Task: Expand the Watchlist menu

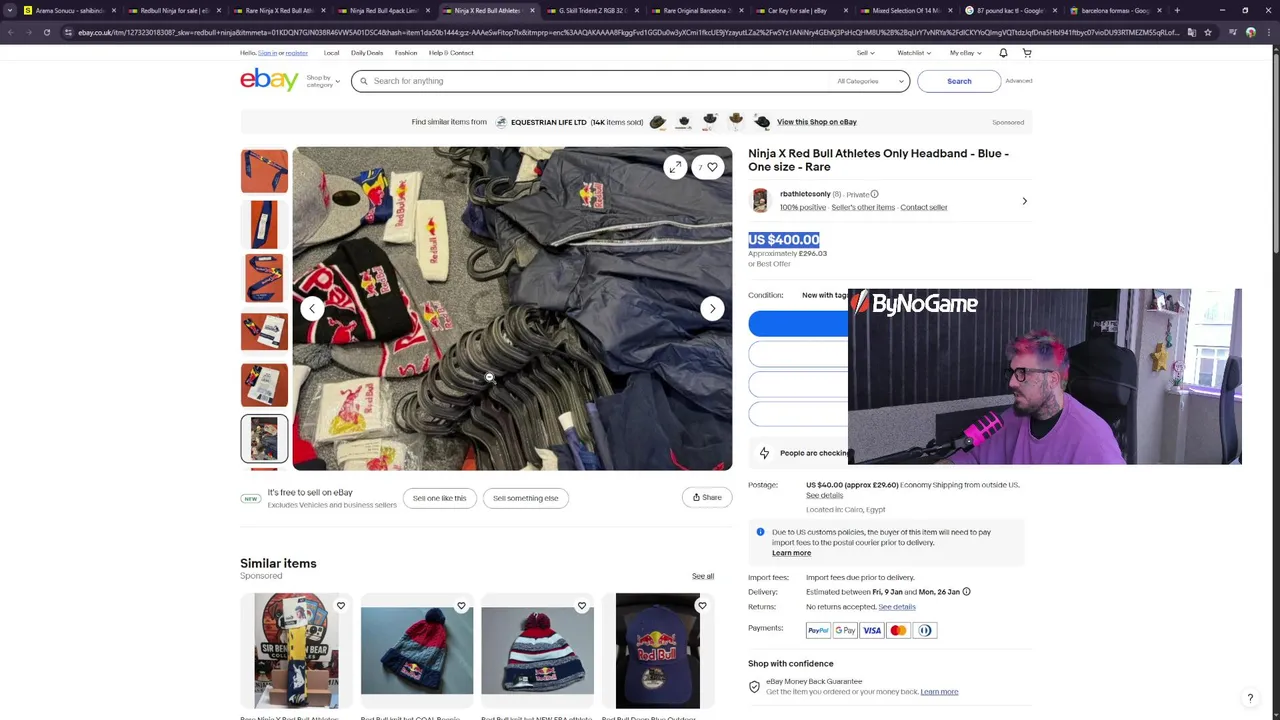Action: tap(914, 53)
